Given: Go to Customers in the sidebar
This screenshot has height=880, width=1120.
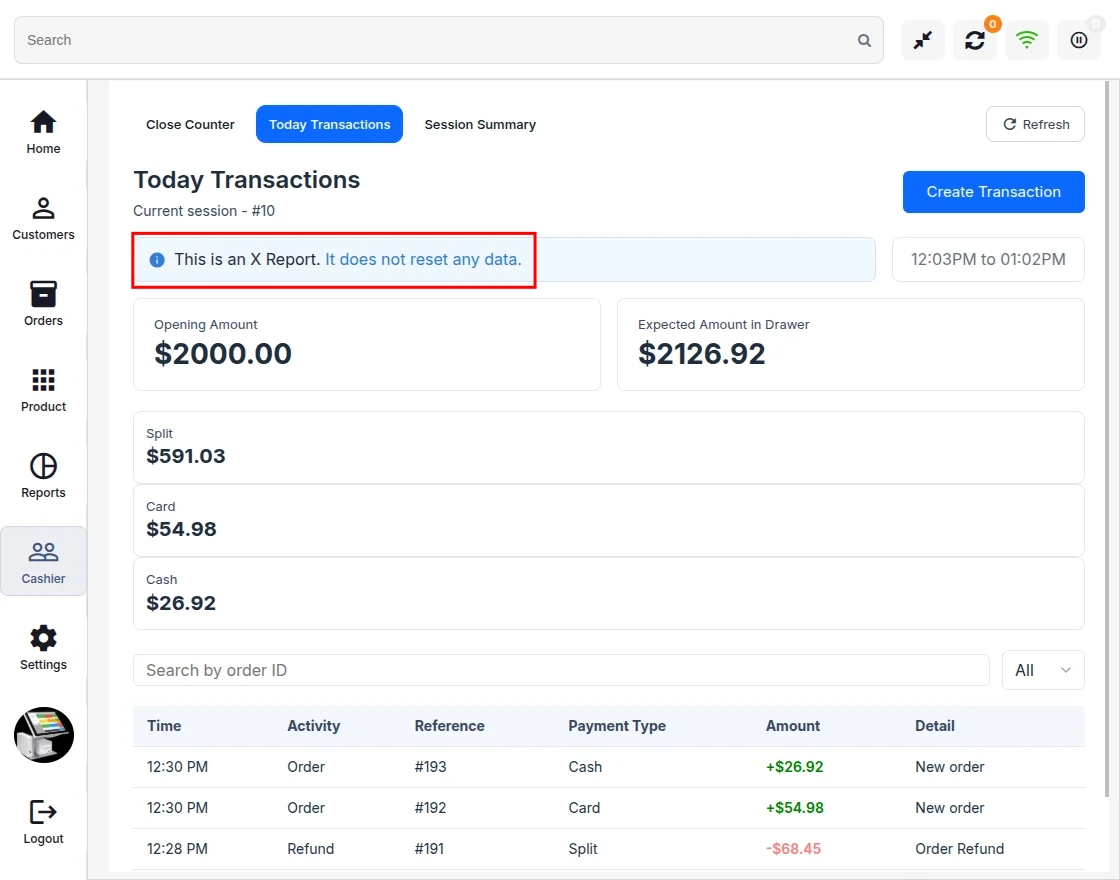Looking at the screenshot, I should (43, 219).
